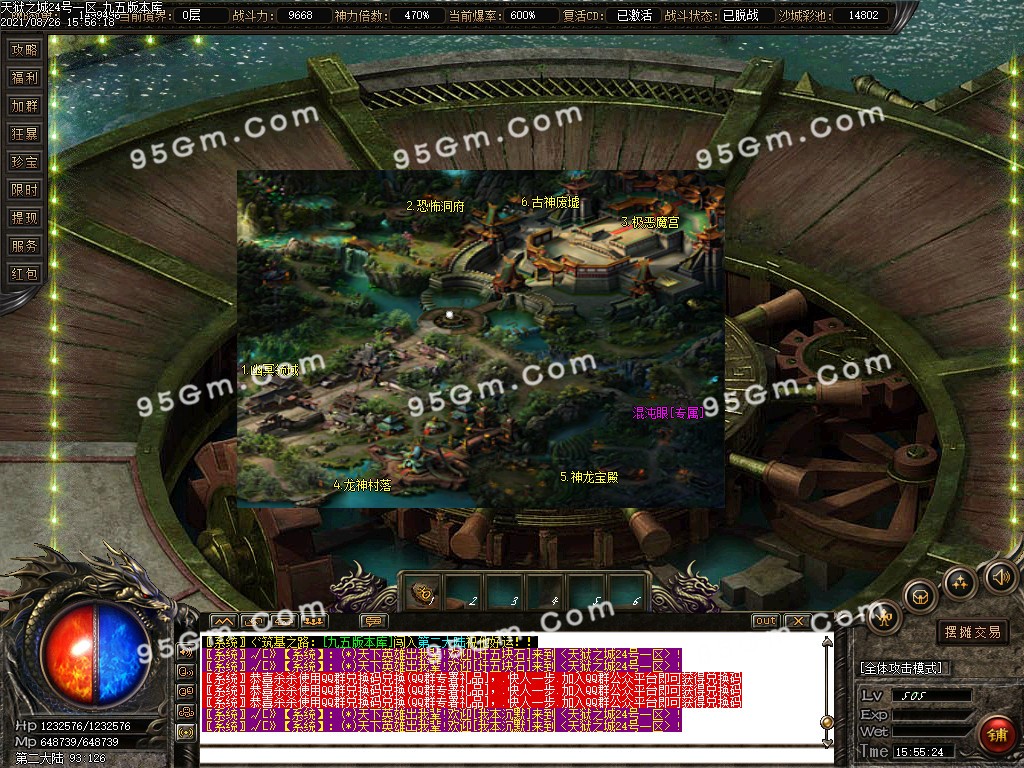The height and width of the screenshot is (768, 1024).
Task: Click the white player marker on the map
Action: (449, 315)
